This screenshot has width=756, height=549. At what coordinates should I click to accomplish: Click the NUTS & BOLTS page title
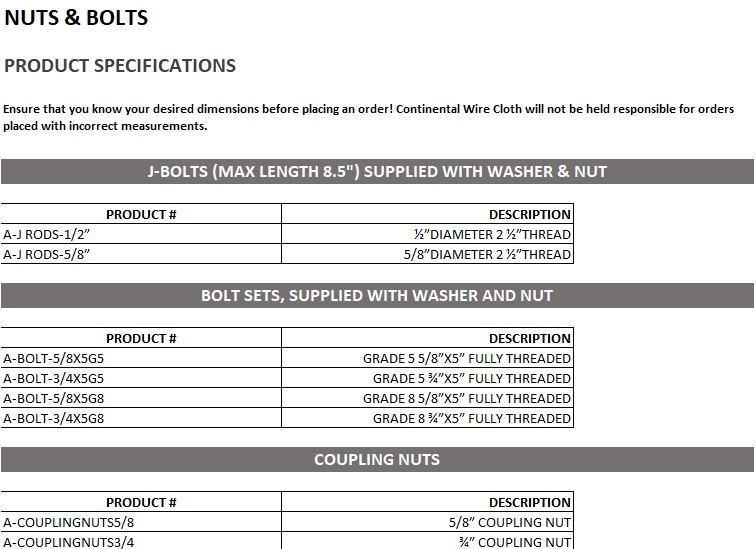pos(76,17)
